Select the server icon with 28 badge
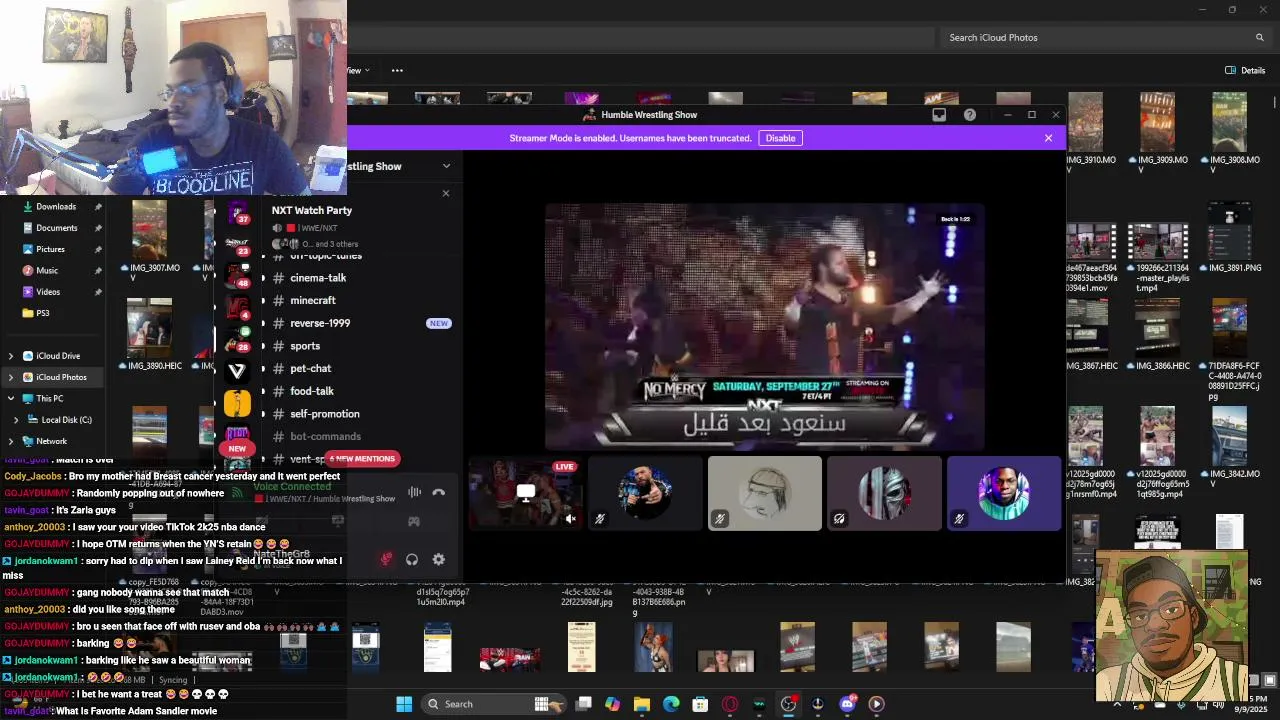Image resolution: width=1280 pixels, height=720 pixels. [237, 340]
